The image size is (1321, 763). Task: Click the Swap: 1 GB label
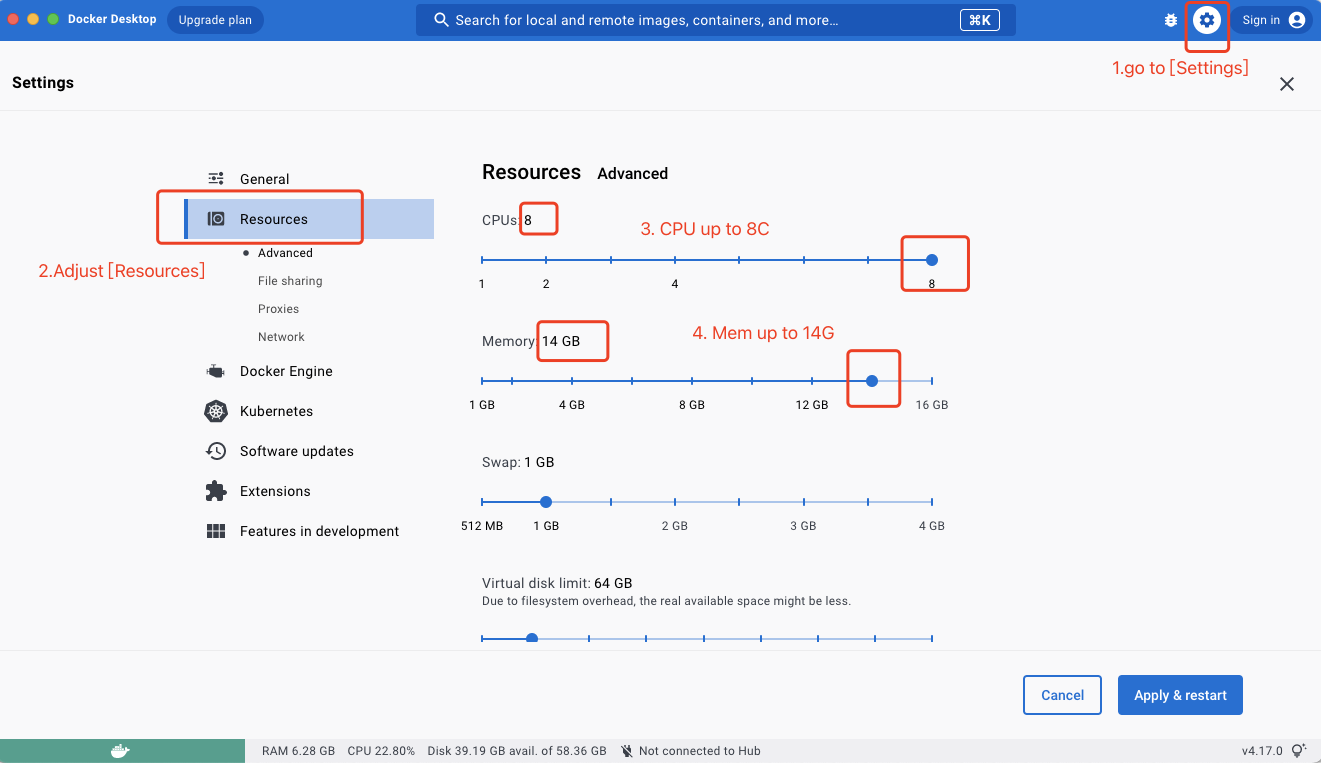pyautogui.click(x=518, y=462)
